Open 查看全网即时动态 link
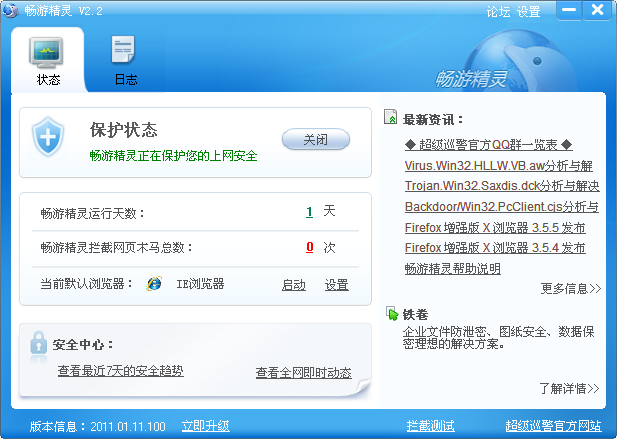This screenshot has width=617, height=439. tap(303, 373)
